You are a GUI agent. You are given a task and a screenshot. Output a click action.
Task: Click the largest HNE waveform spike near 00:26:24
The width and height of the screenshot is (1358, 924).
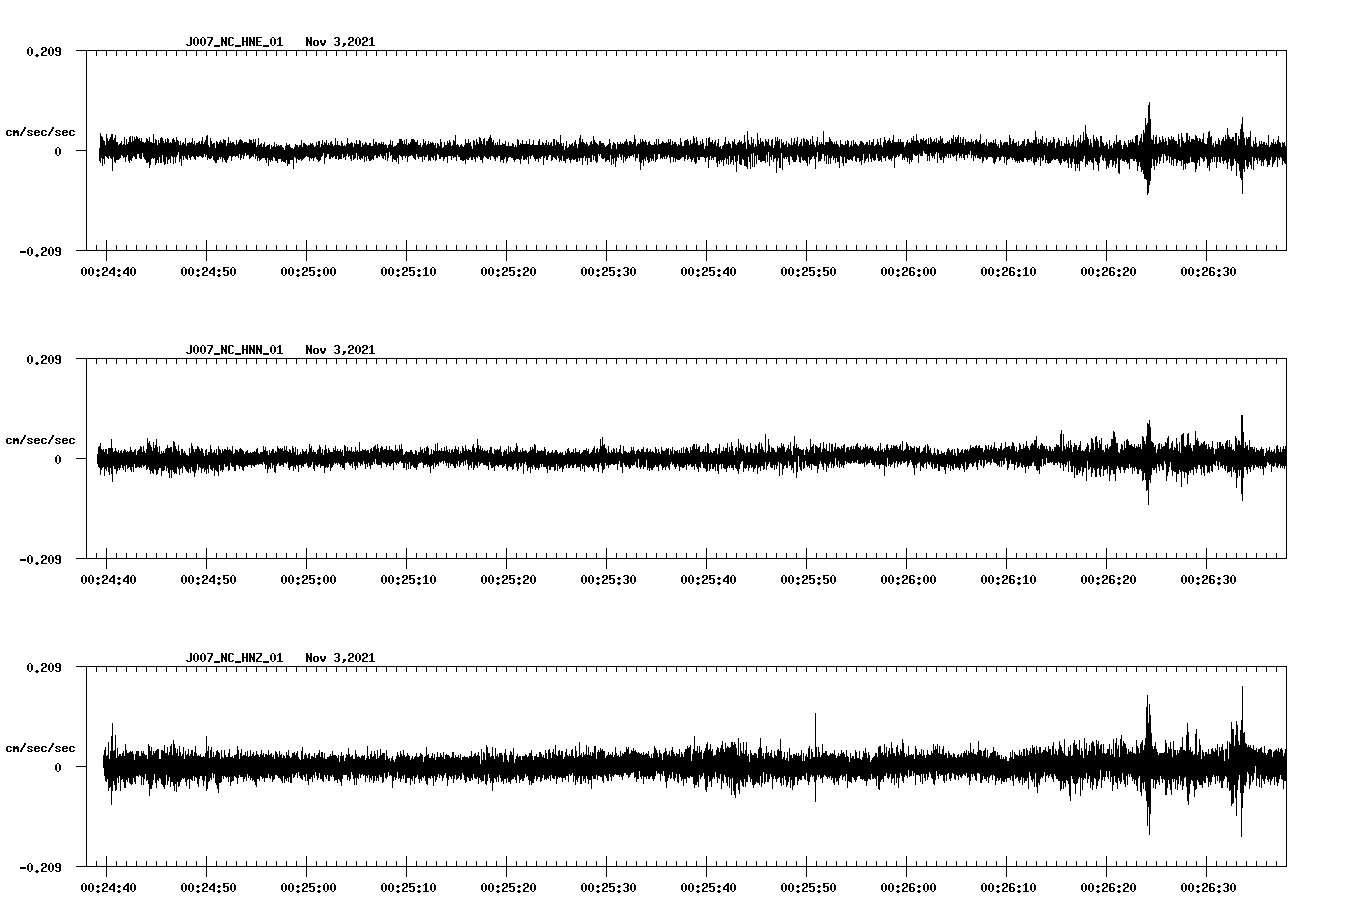tap(1148, 146)
